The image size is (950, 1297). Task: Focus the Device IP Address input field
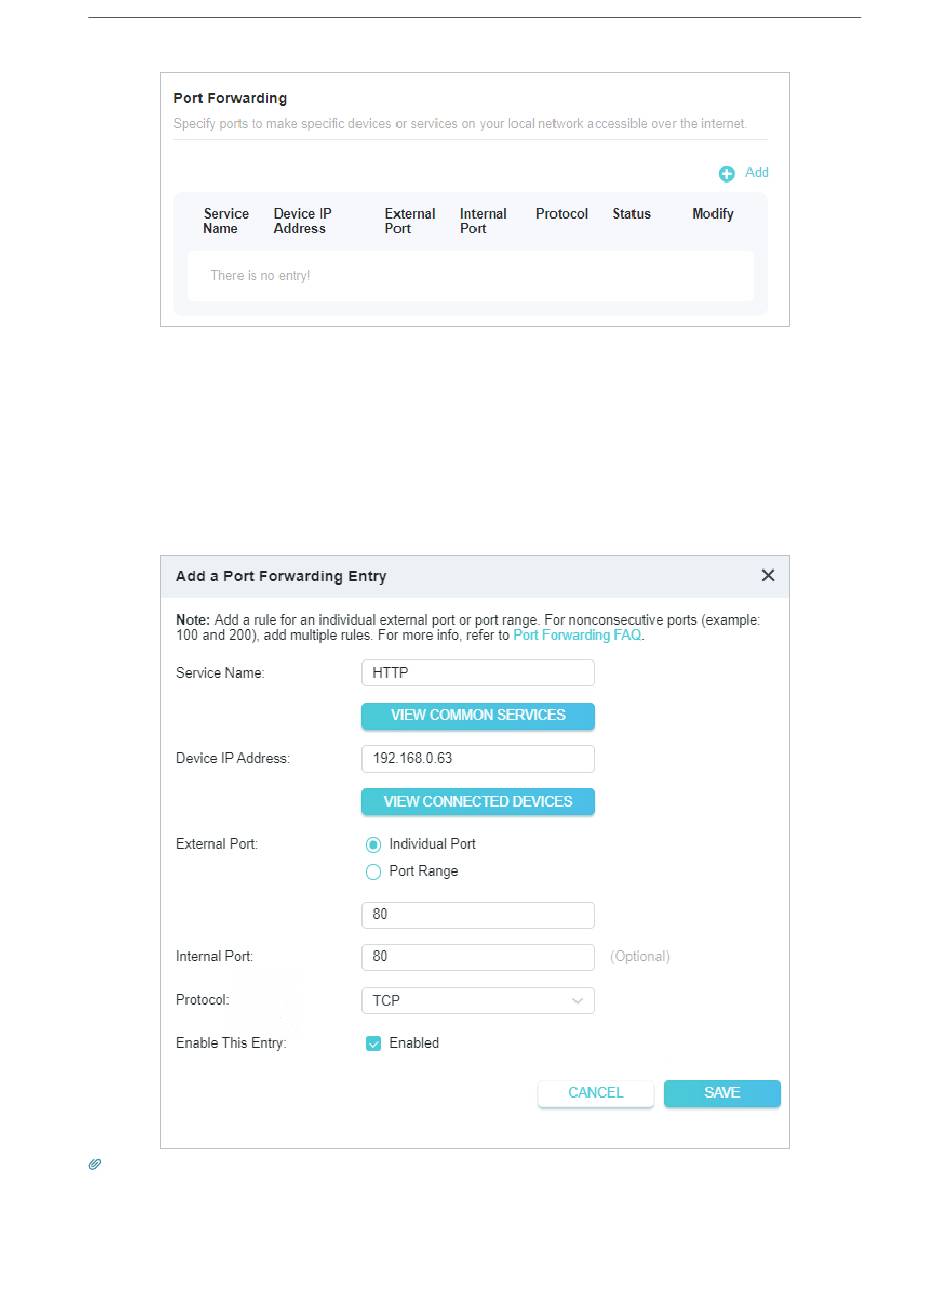pos(477,759)
